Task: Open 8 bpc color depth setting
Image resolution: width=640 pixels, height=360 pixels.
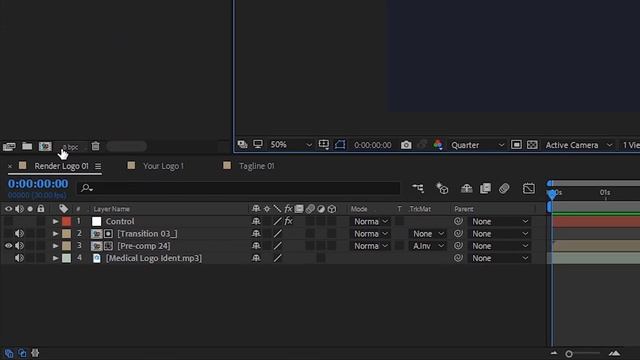Action: point(70,147)
